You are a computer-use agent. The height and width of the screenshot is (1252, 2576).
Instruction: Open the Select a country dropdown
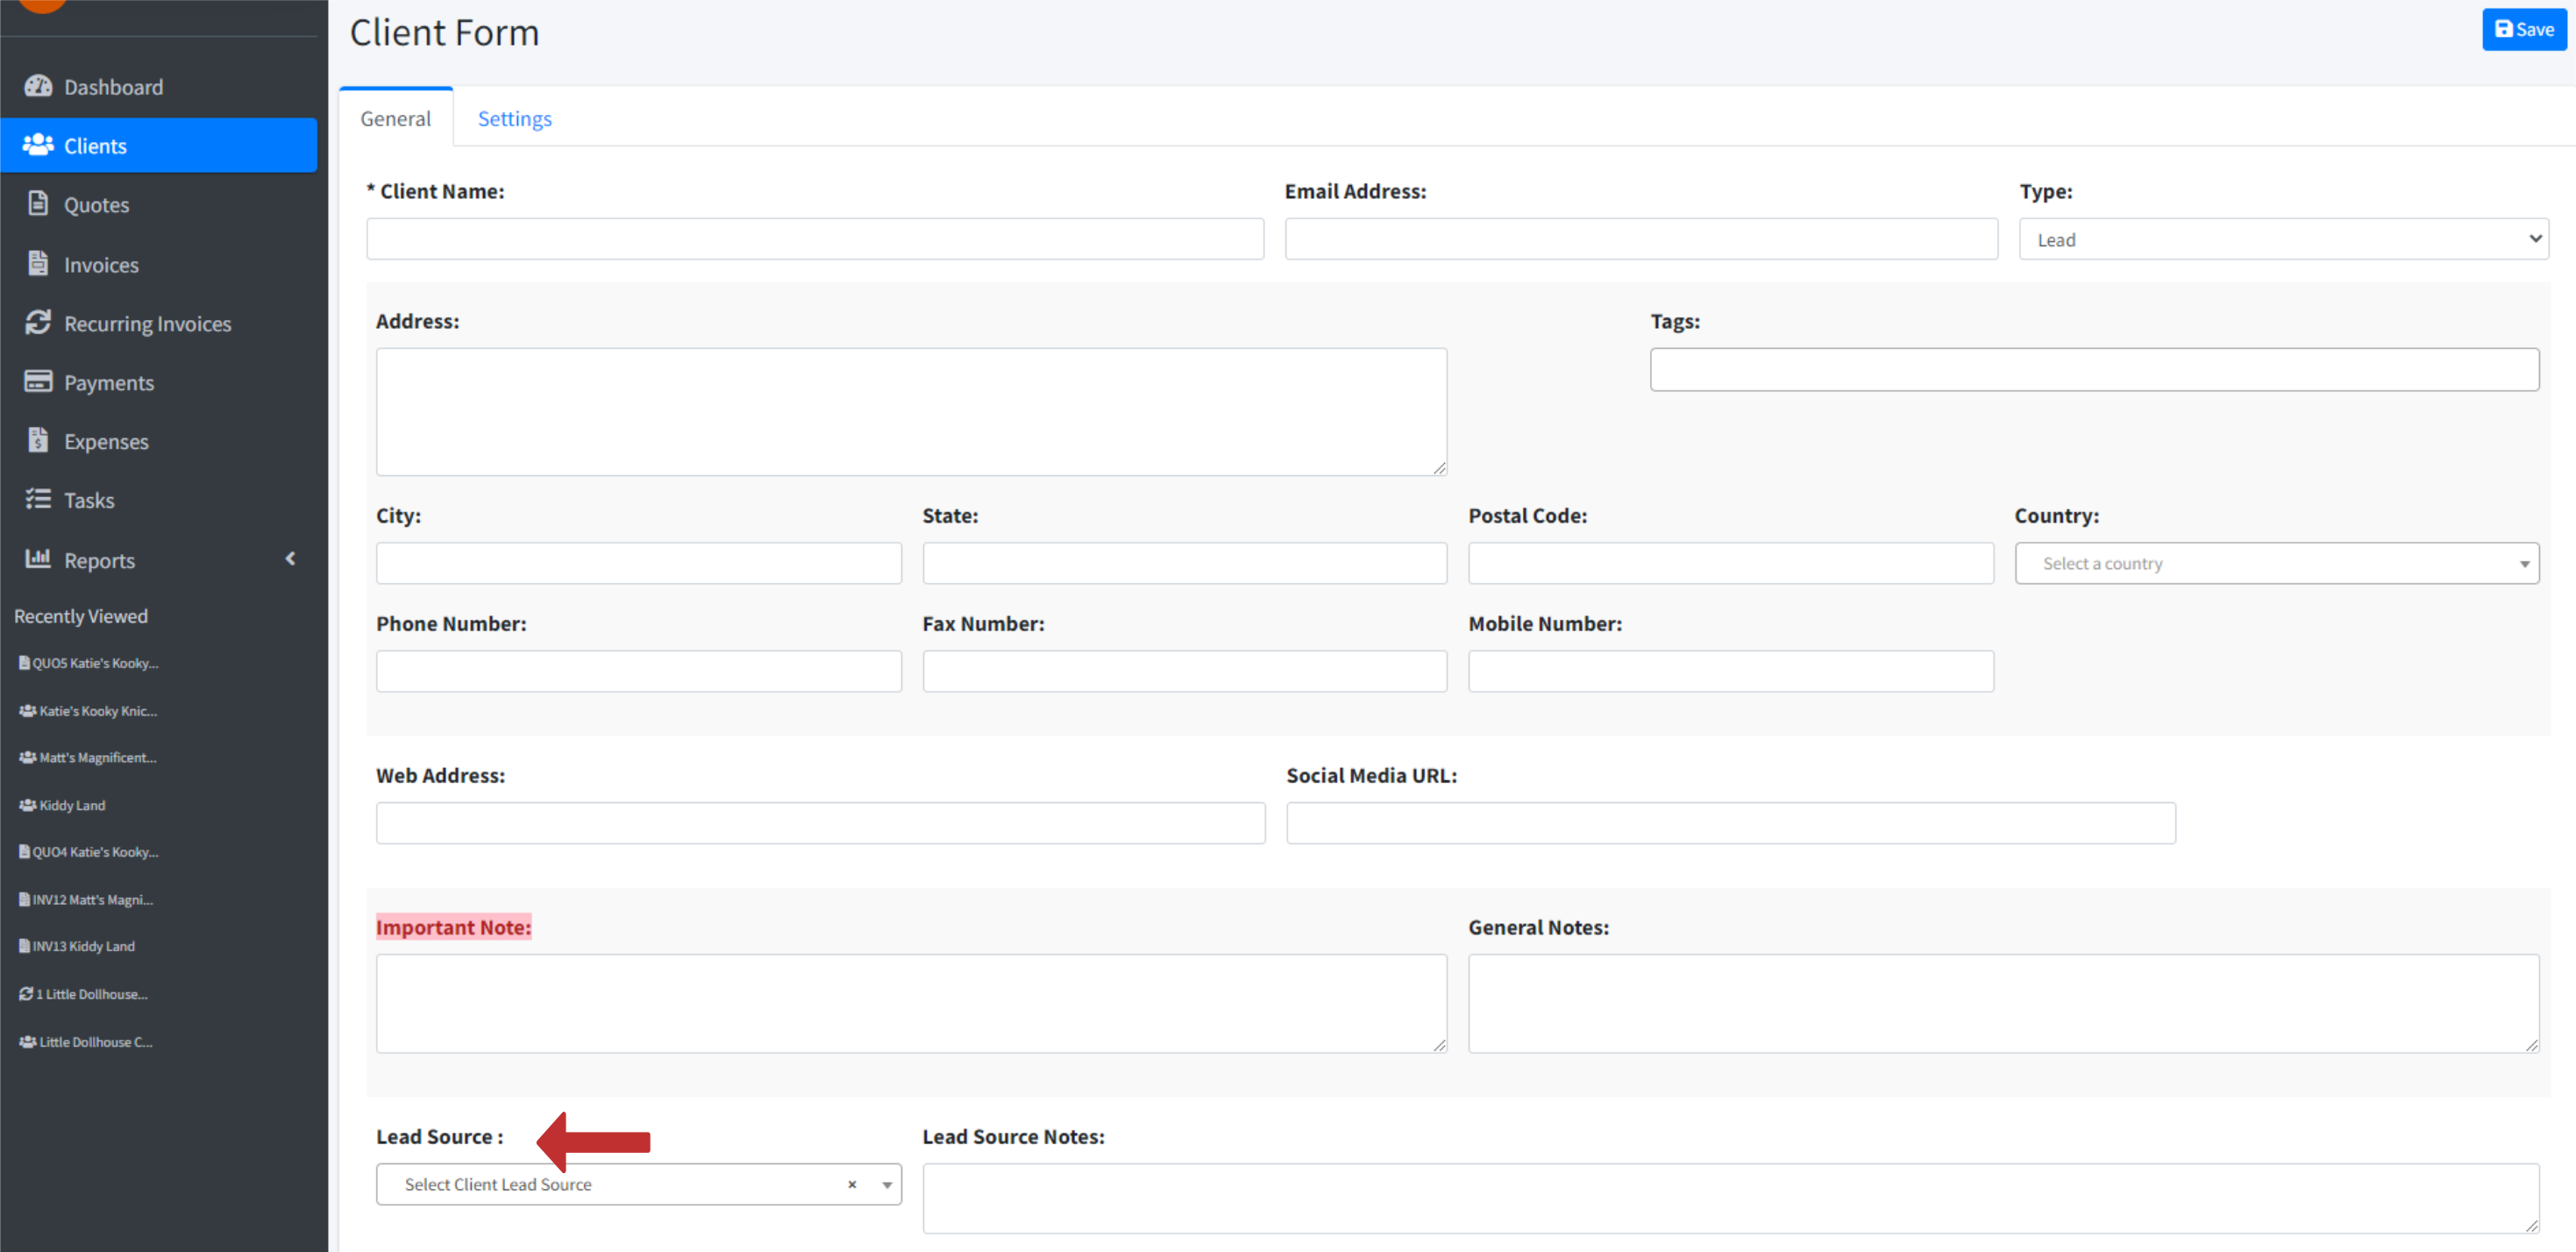[2276, 564]
